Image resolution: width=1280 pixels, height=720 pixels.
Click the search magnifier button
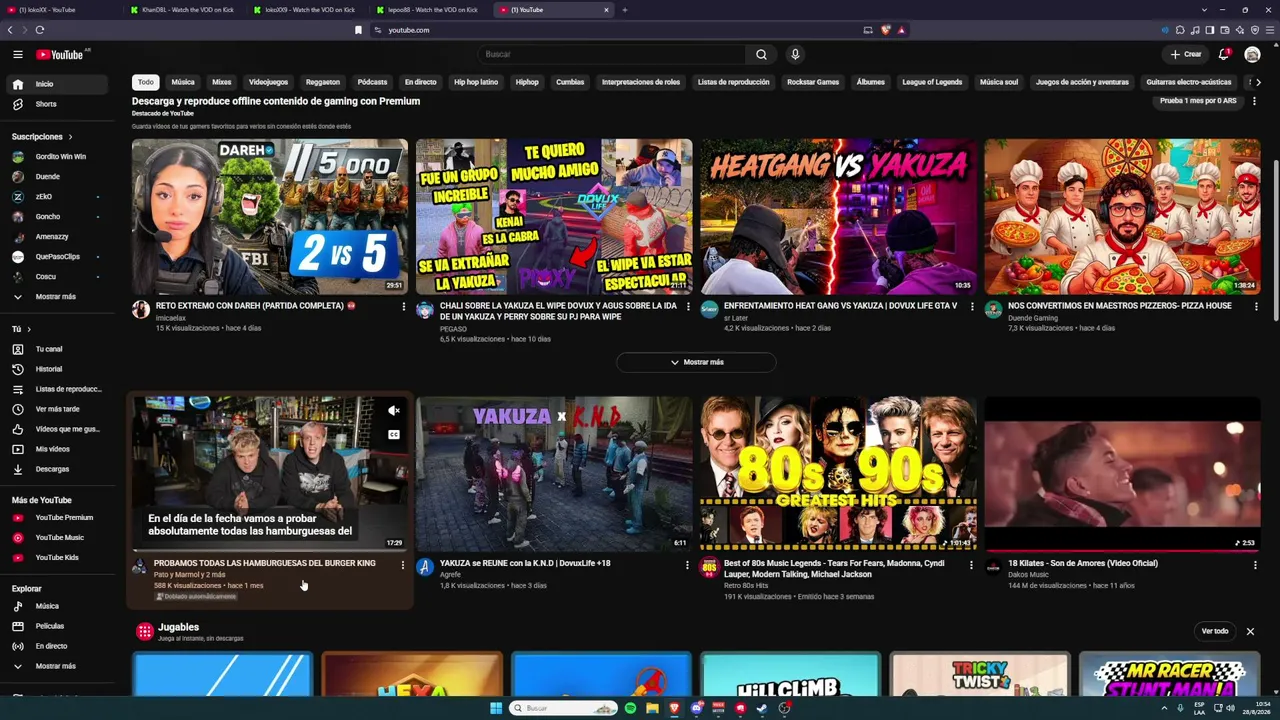tap(761, 54)
